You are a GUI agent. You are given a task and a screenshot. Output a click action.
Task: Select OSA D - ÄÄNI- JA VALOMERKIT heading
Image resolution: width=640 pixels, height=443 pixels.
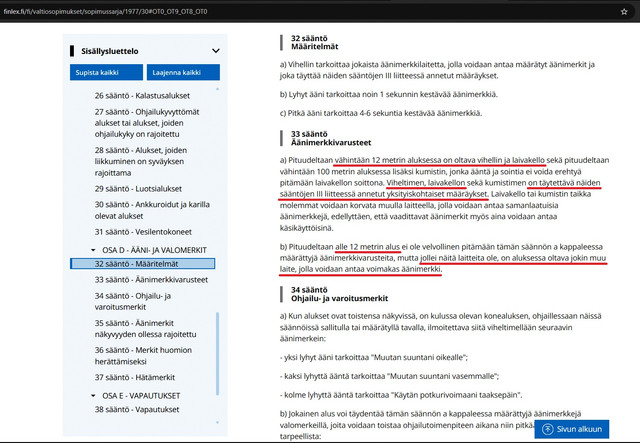coord(154,250)
